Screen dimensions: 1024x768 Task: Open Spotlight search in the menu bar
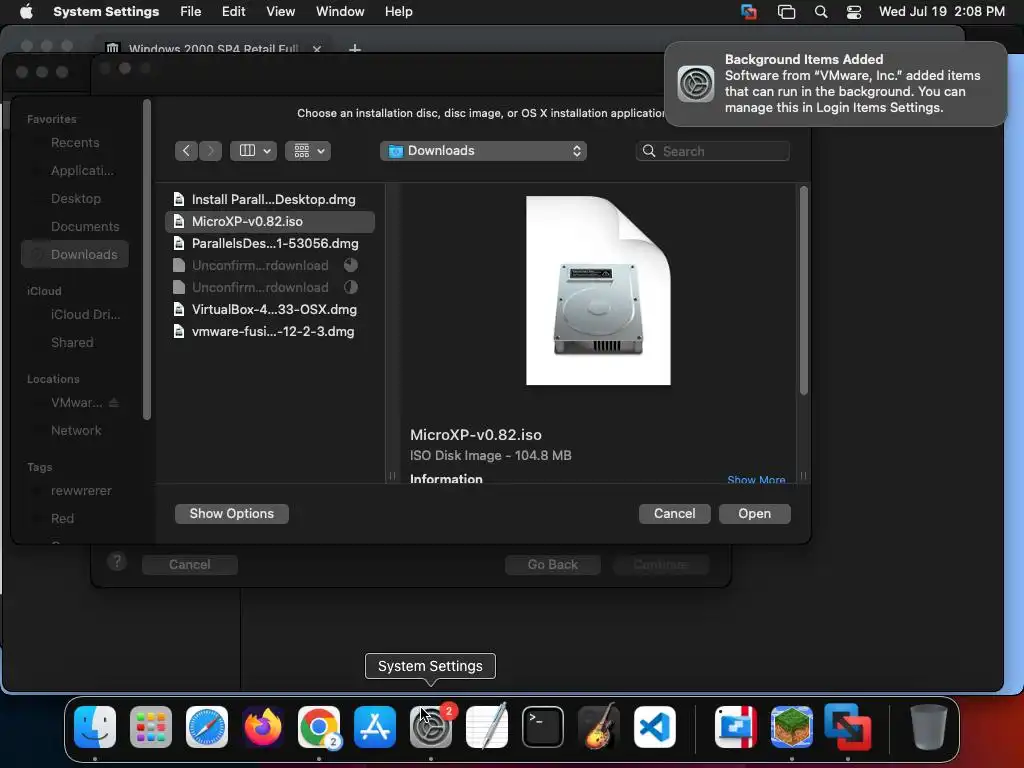(x=821, y=12)
